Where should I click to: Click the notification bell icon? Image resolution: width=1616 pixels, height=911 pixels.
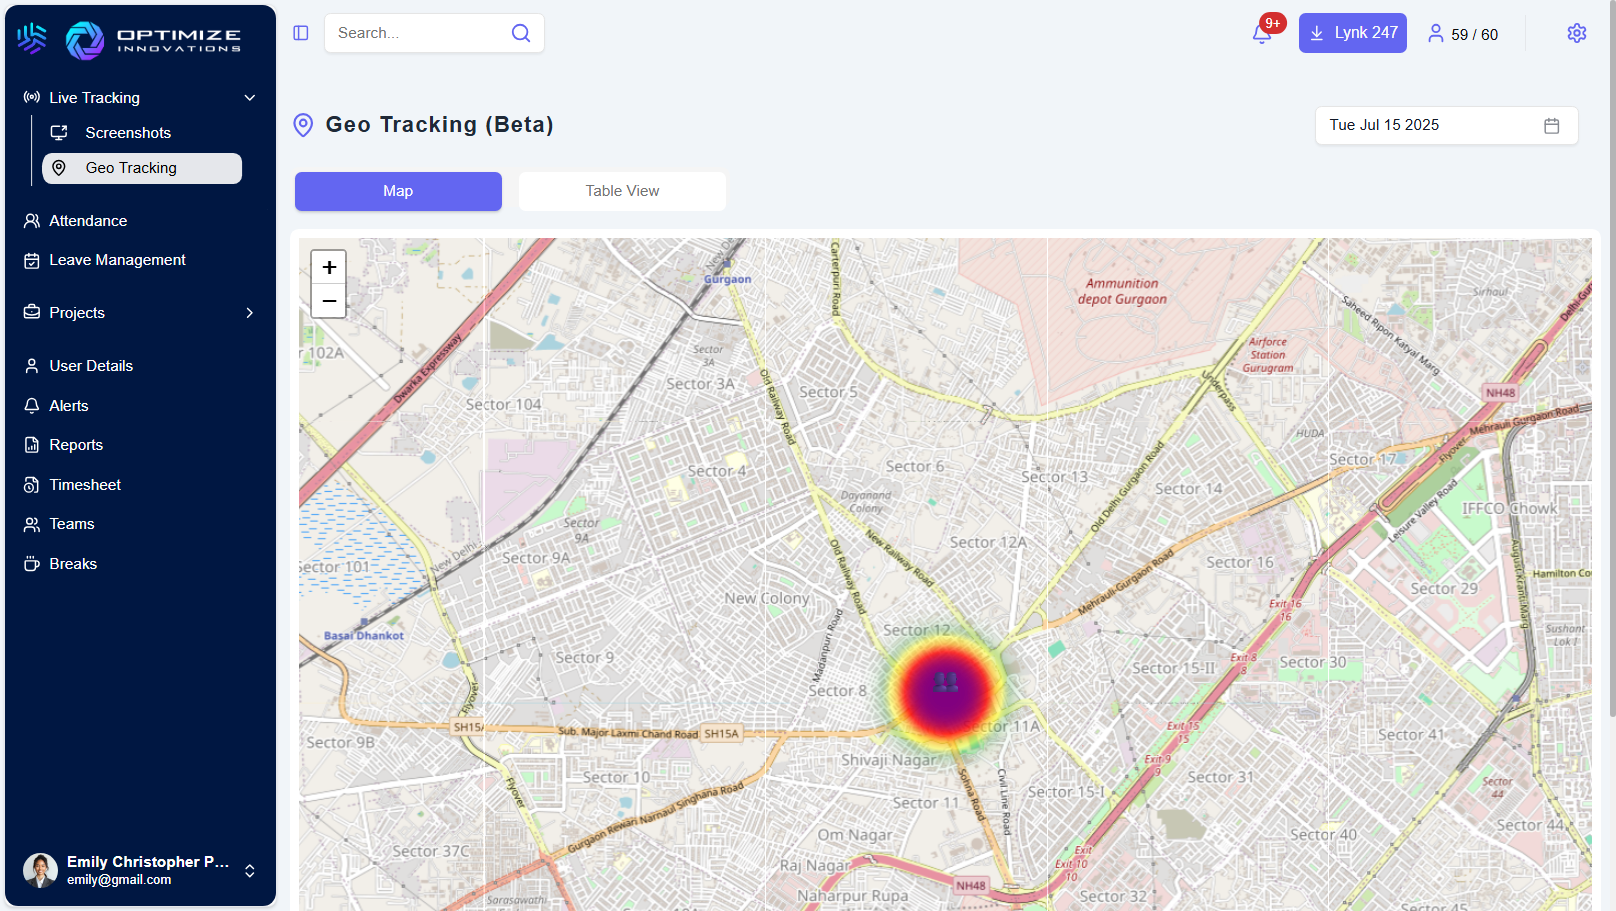1262,34
